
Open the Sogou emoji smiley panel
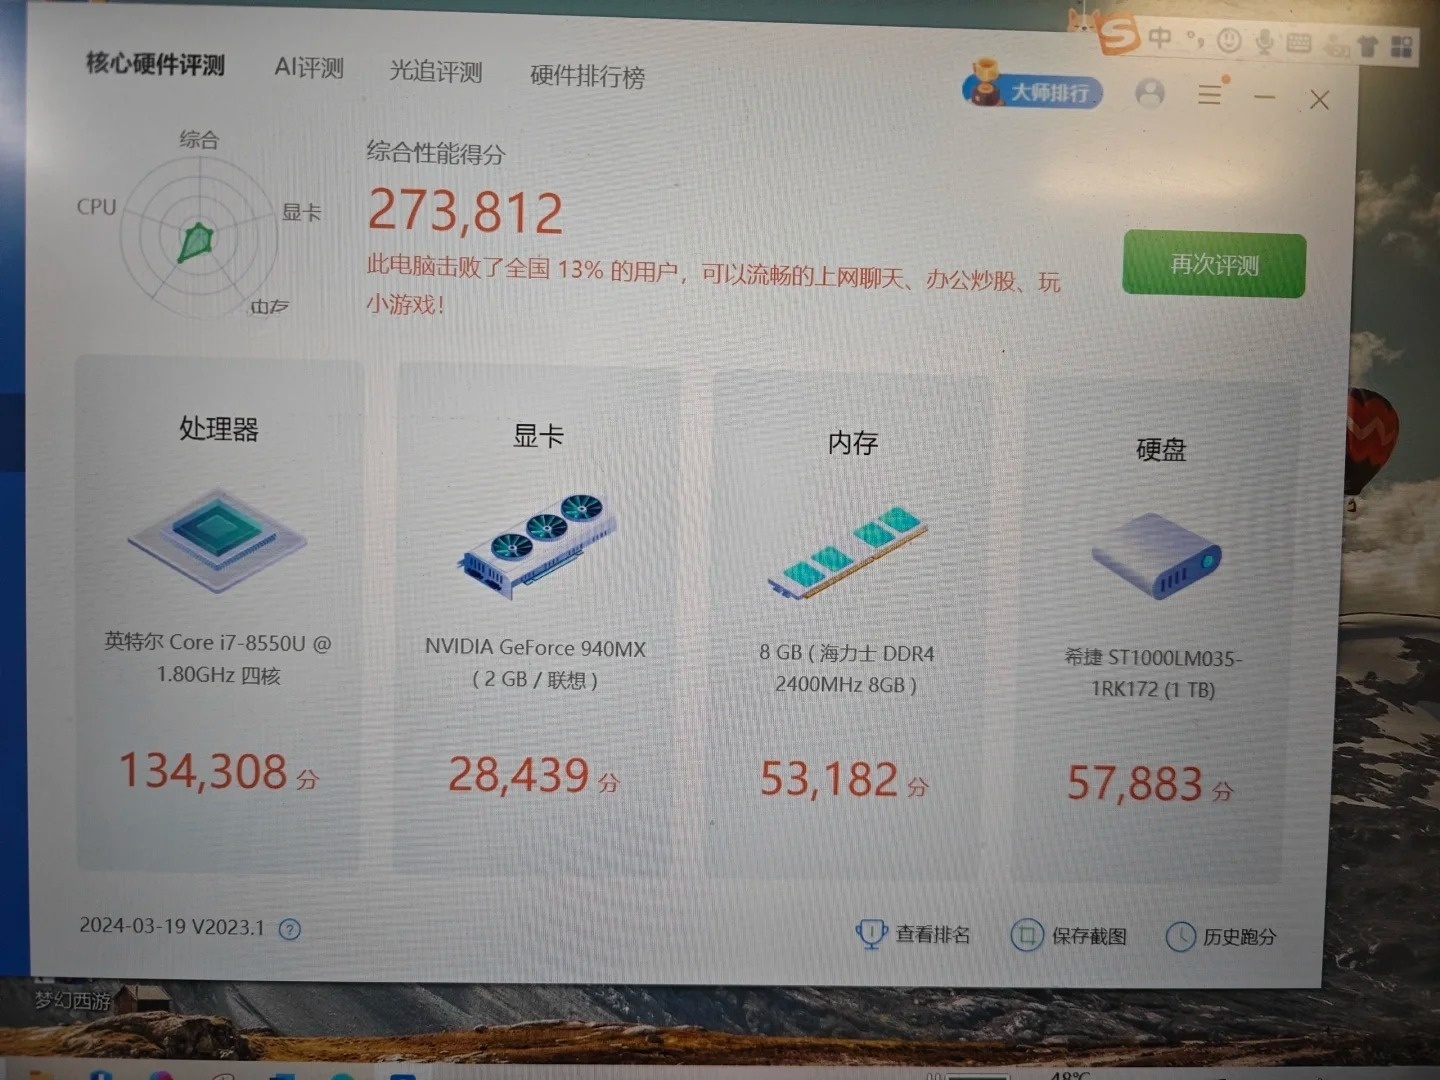[x=1229, y=40]
